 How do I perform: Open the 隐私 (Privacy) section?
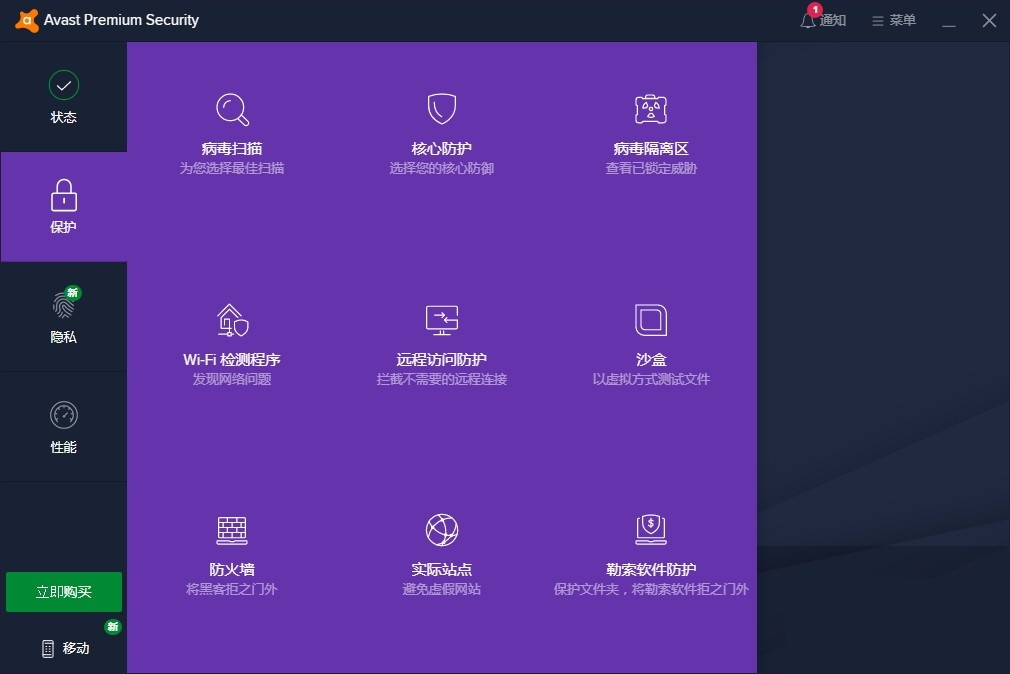[63, 317]
